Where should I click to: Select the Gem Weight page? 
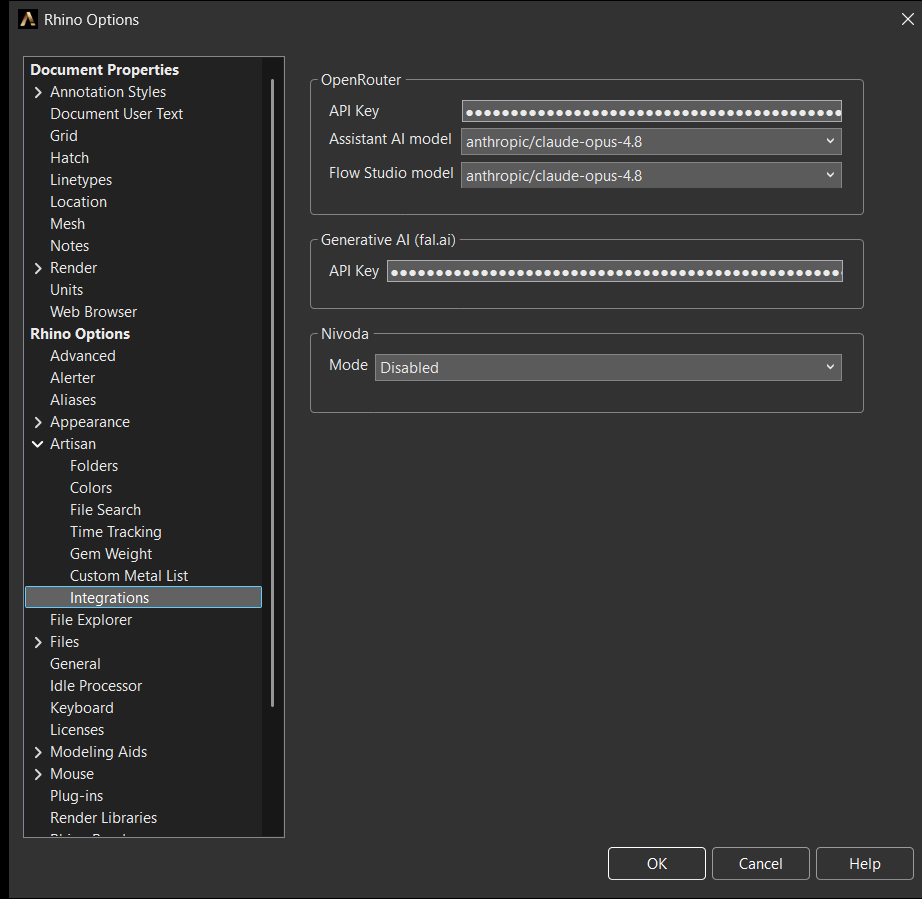[x=111, y=554]
